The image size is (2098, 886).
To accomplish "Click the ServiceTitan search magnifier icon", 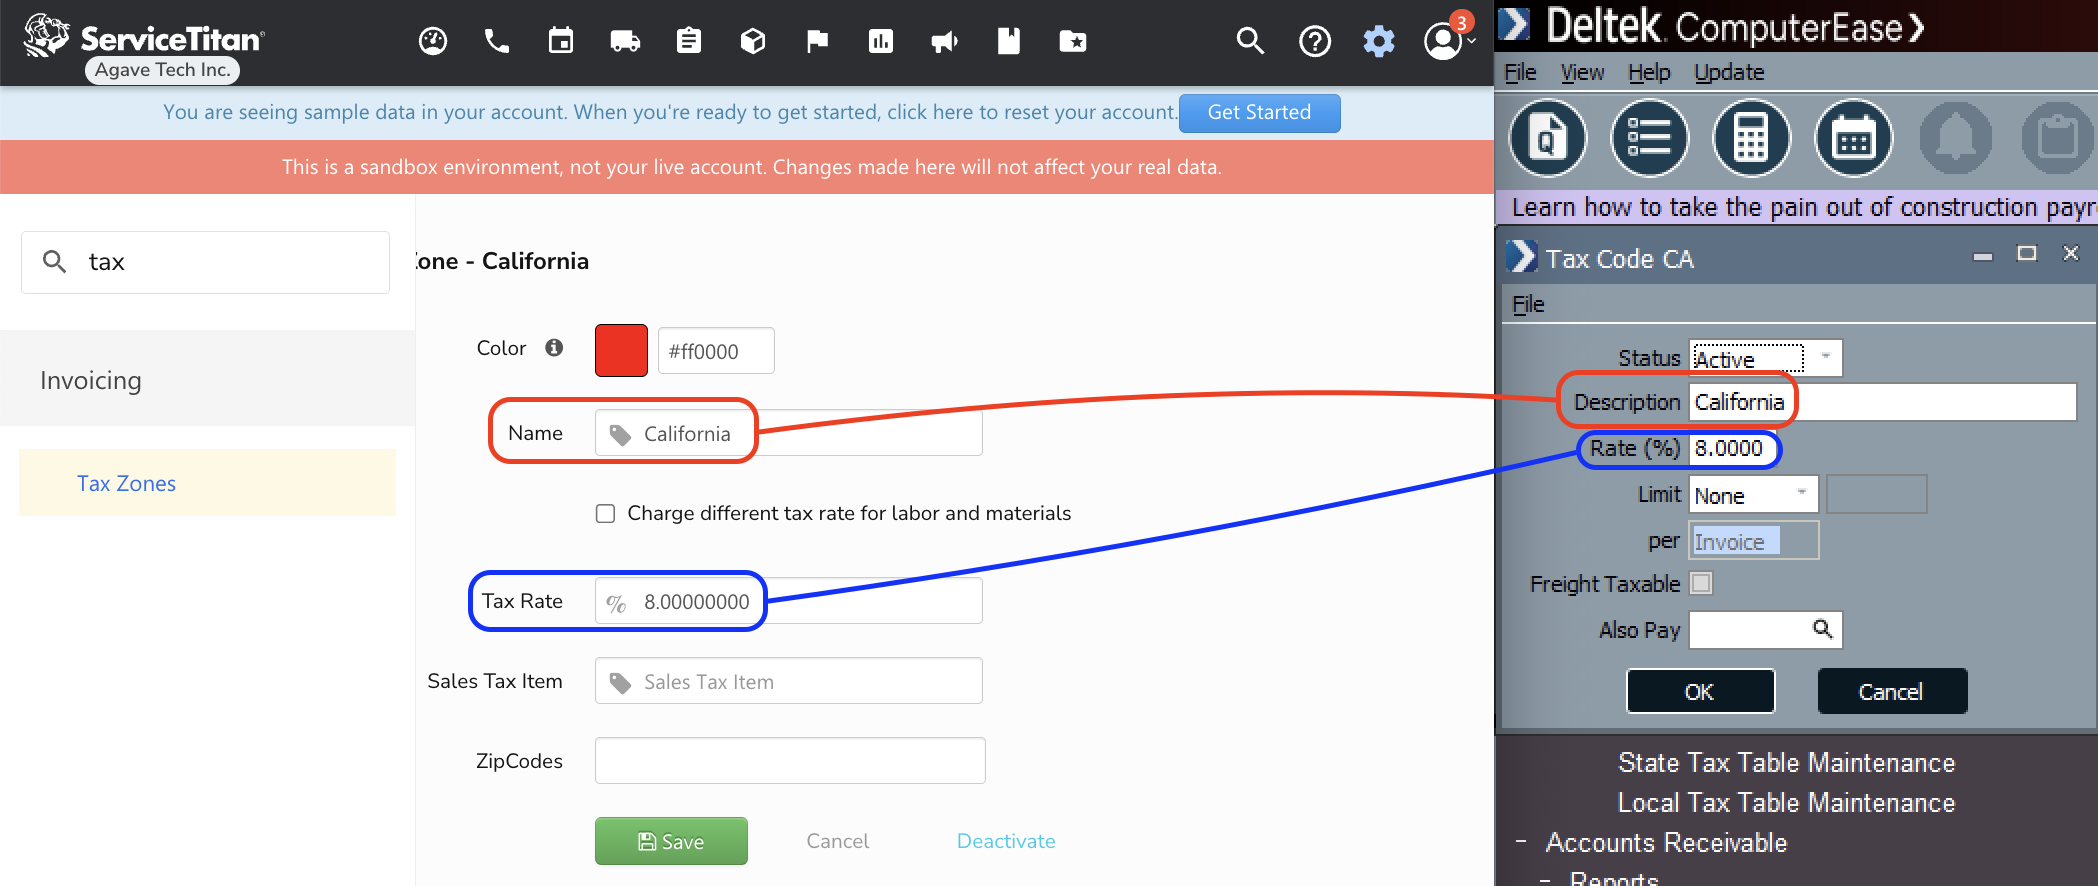I will pos(1250,41).
